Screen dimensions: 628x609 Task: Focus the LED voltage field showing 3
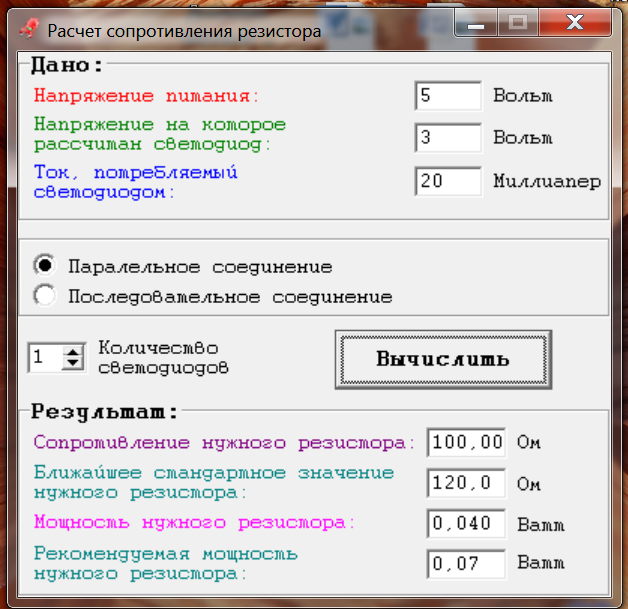(447, 137)
